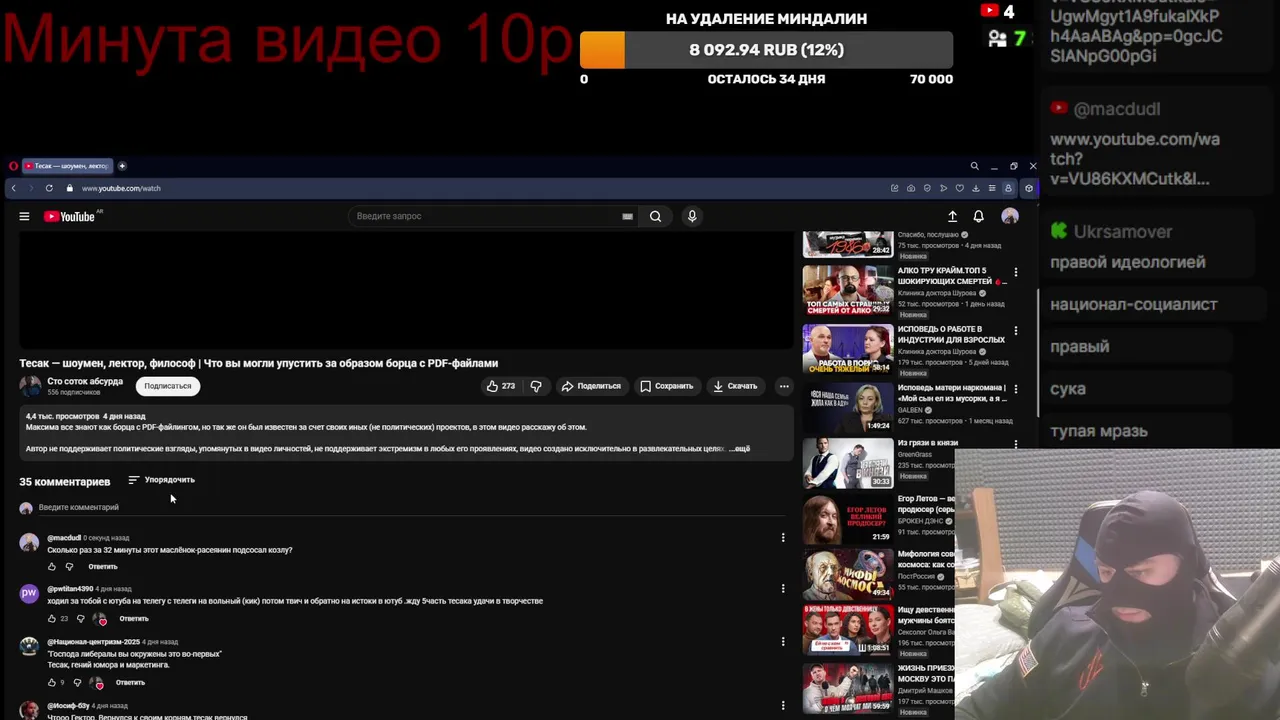Open video АЛКО ТРУ КРАЙМ thumbnail
This screenshot has width=1280, height=720.
pos(848,290)
